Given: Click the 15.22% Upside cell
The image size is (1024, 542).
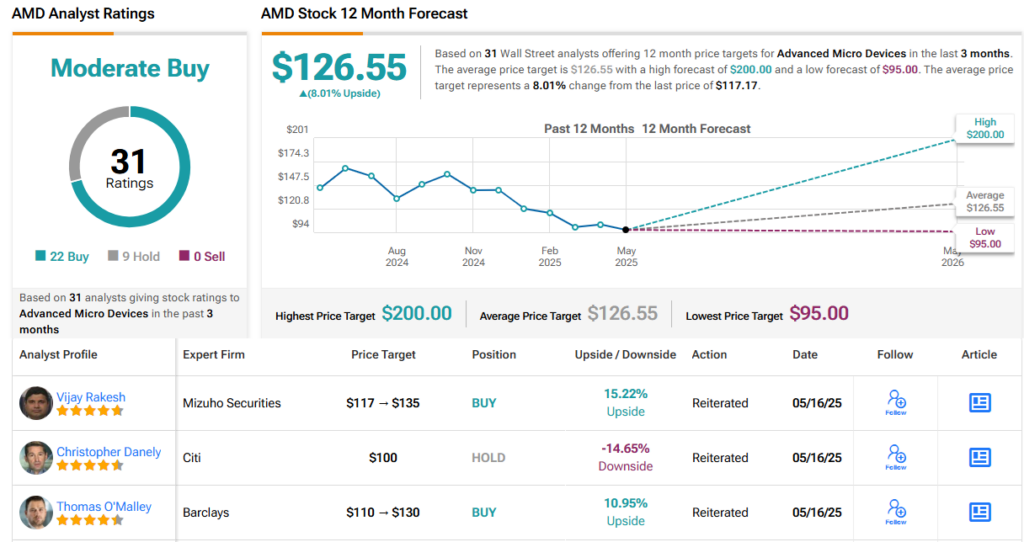Looking at the screenshot, I should tap(626, 402).
